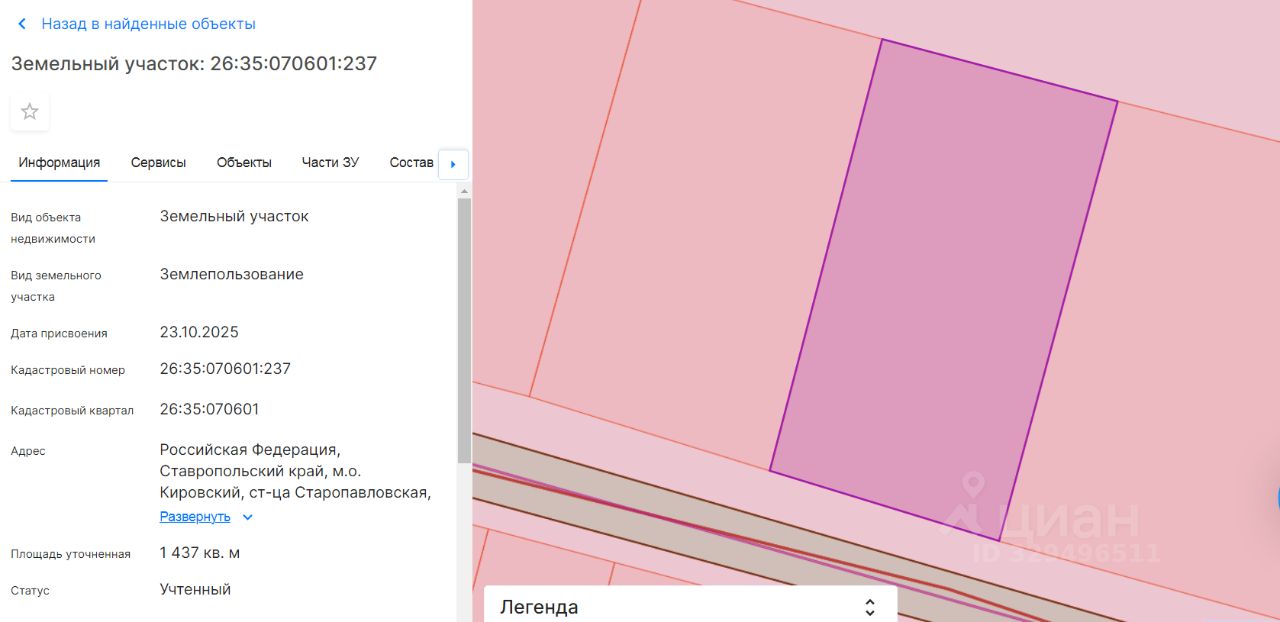Switch to the Сервисы tab
The width and height of the screenshot is (1280, 622).
click(x=158, y=162)
